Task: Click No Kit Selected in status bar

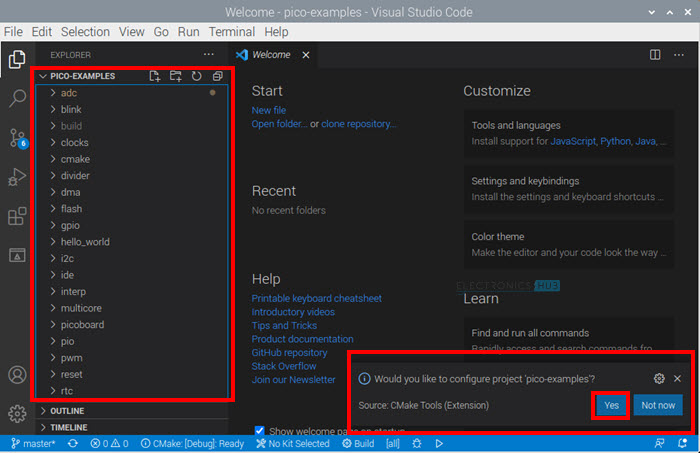Action: tap(293, 443)
